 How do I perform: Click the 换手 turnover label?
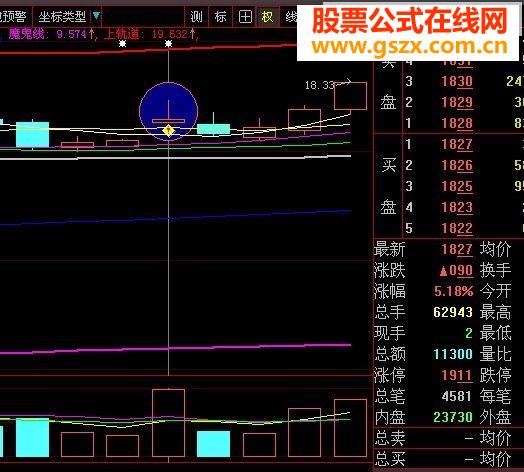[x=495, y=270]
